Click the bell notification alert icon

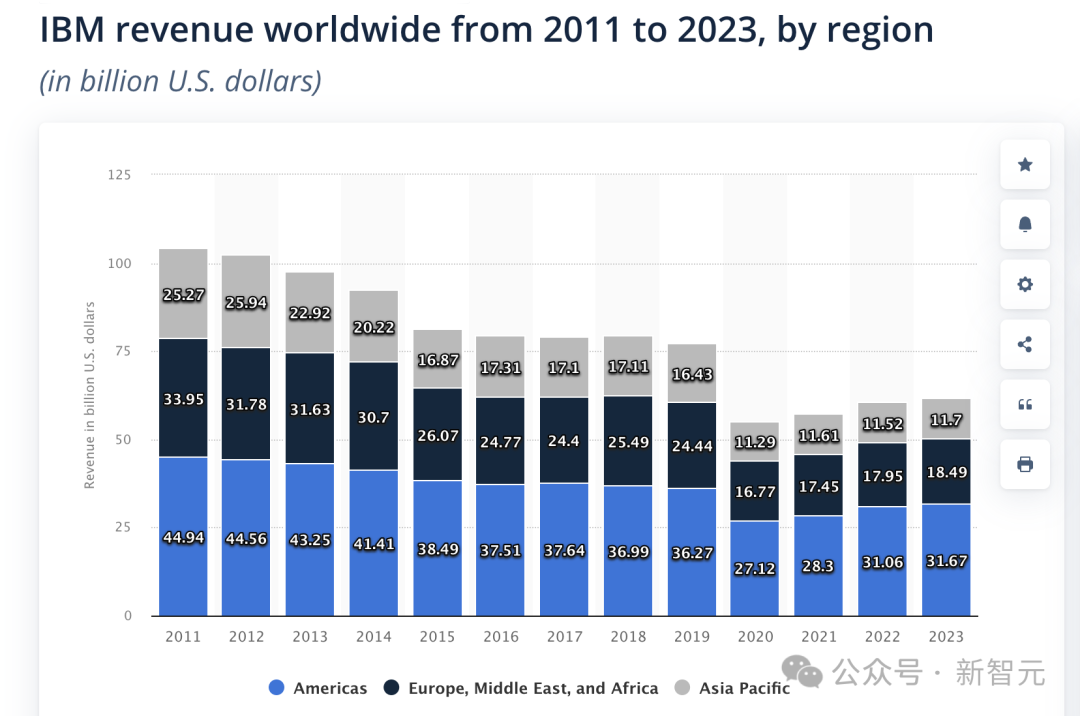click(1025, 225)
